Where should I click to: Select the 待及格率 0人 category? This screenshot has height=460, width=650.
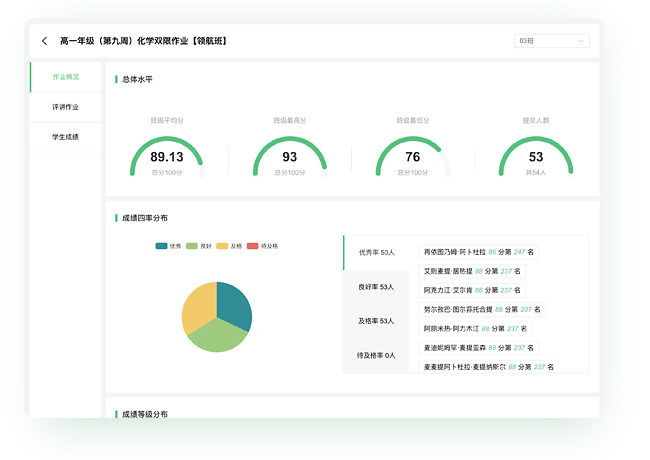(376, 355)
